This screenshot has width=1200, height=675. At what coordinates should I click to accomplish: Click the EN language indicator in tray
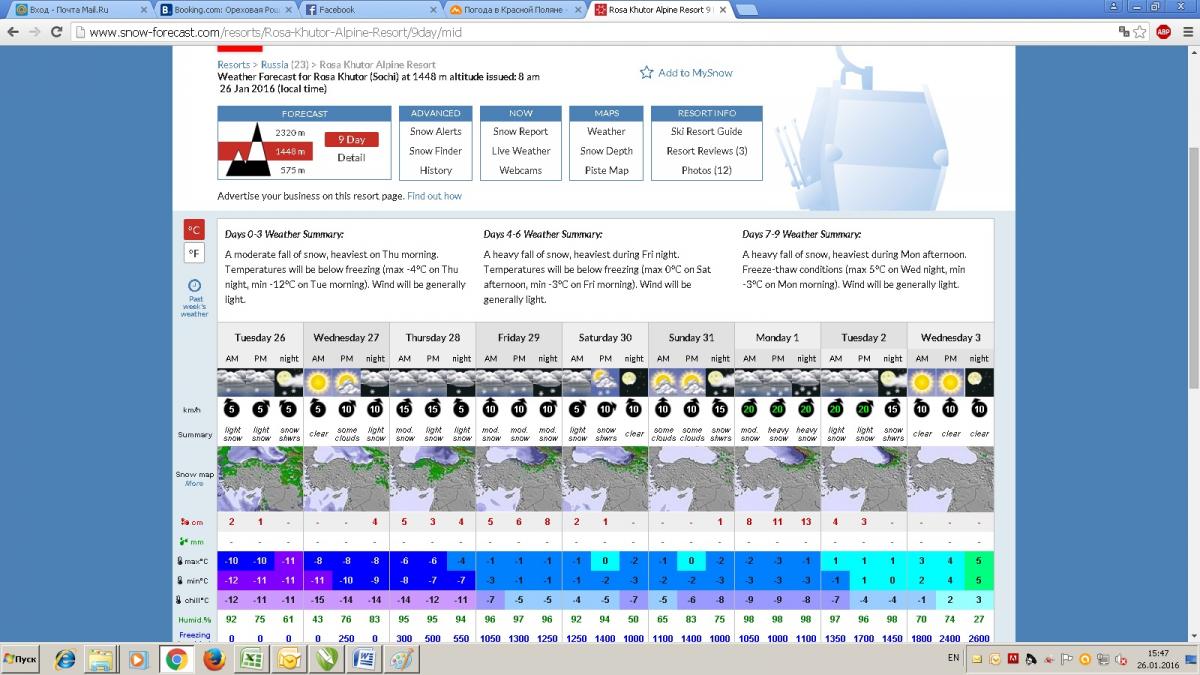[x=953, y=660]
